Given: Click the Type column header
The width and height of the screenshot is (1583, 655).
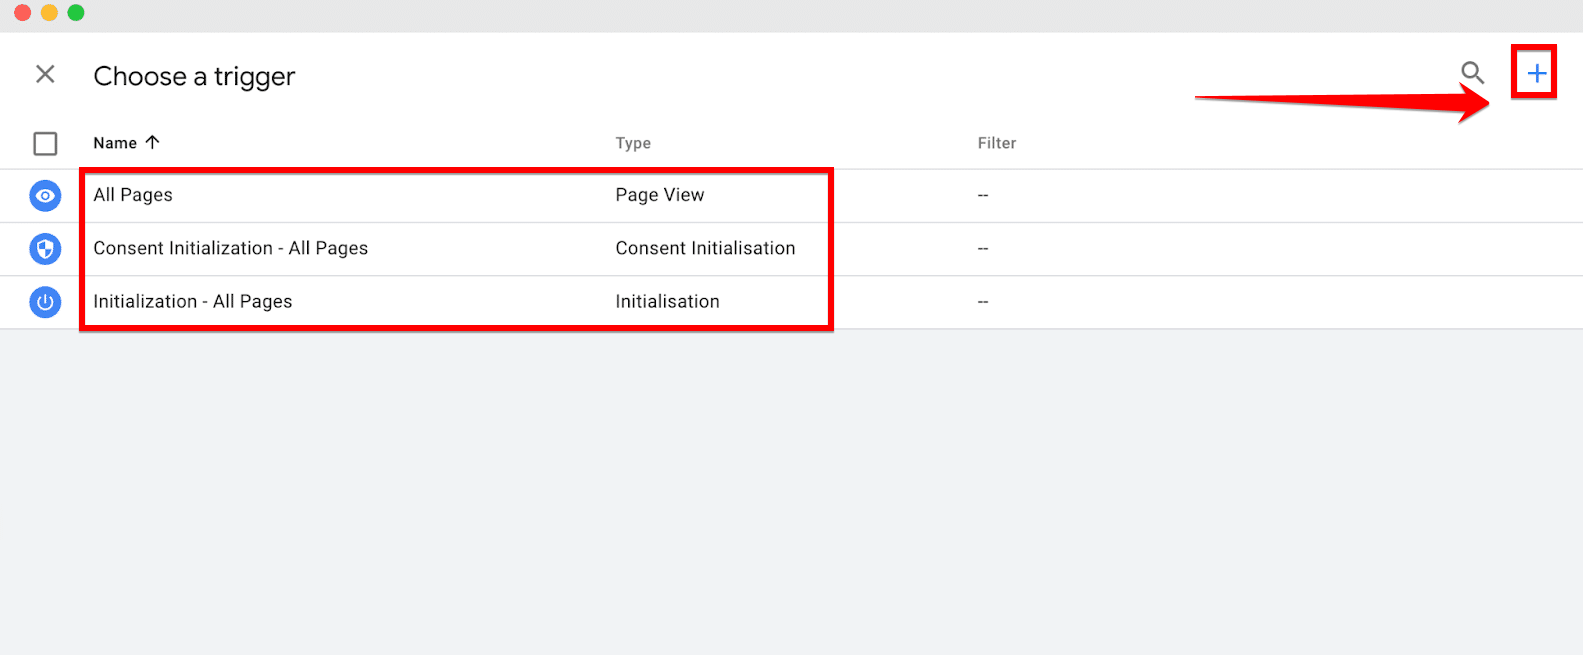Looking at the screenshot, I should click(633, 143).
